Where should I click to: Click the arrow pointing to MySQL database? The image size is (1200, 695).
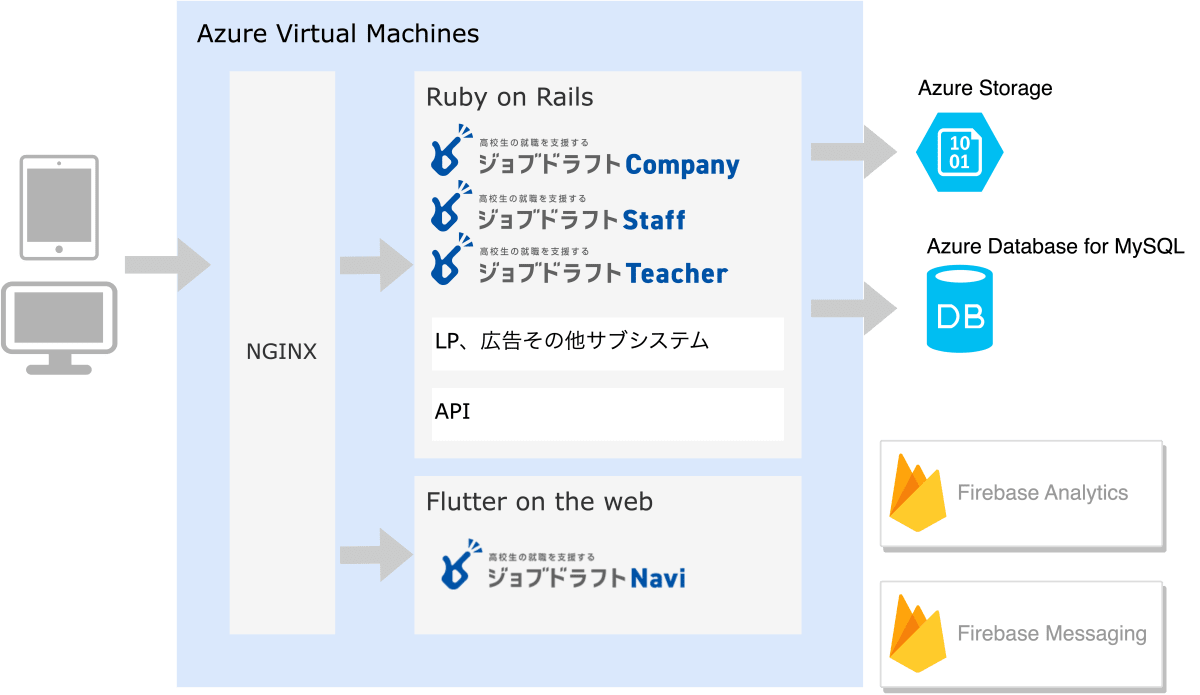[x=854, y=308]
